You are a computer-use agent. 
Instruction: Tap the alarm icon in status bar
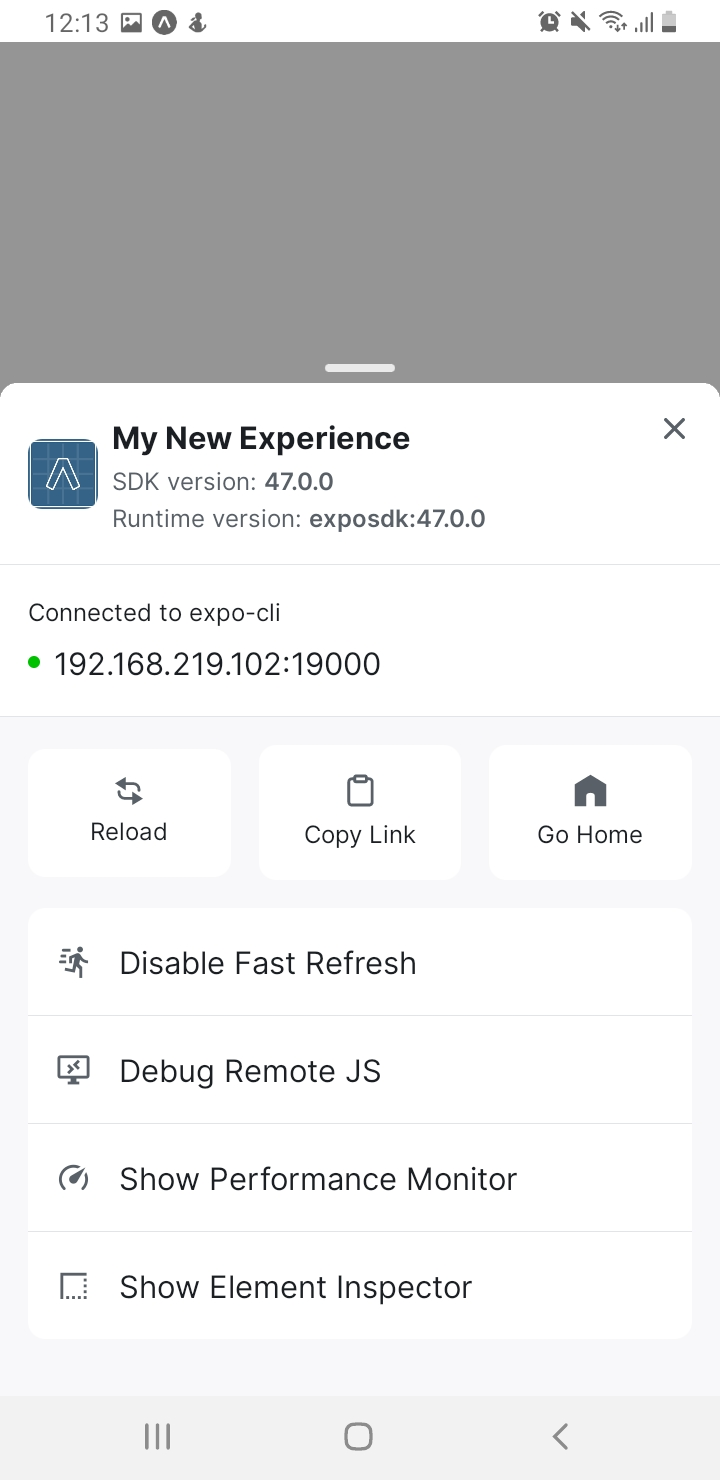point(549,21)
